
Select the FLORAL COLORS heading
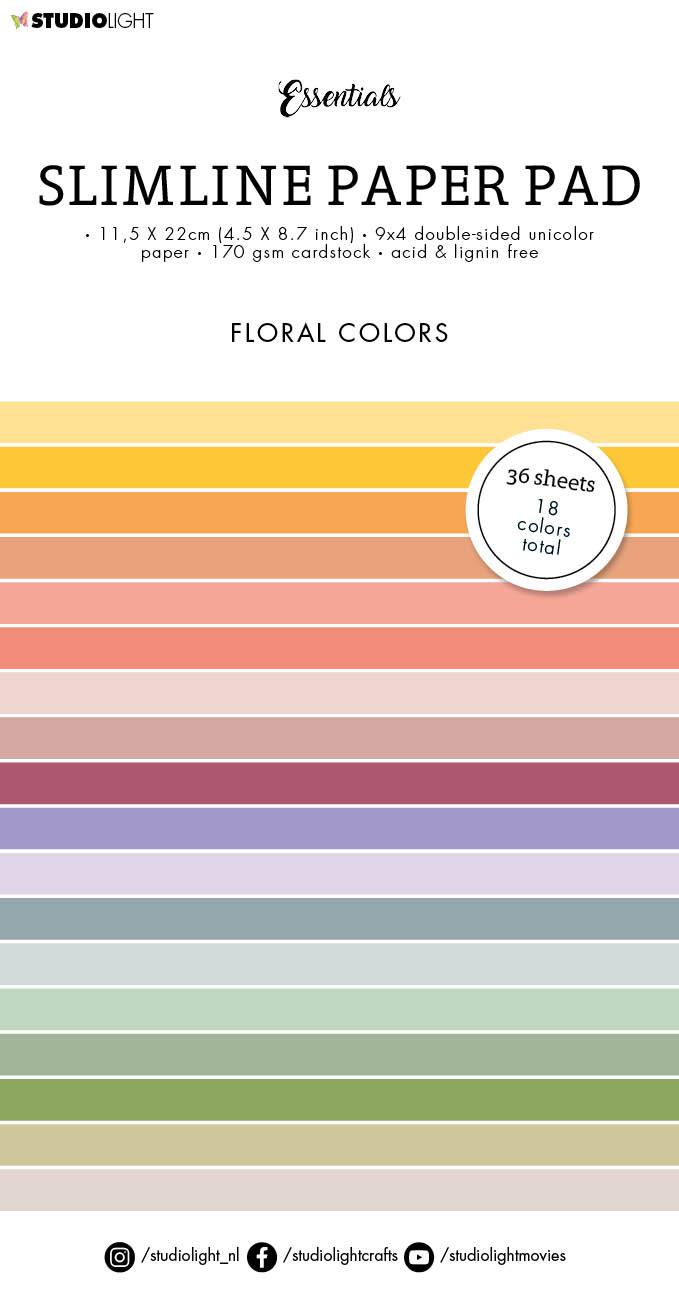[339, 333]
